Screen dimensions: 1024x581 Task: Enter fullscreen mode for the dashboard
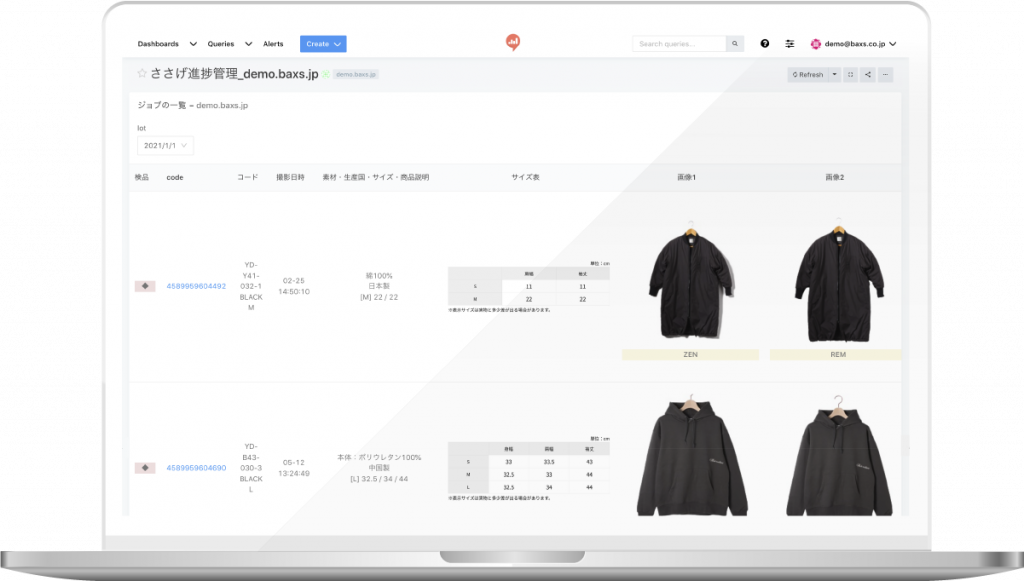[x=850, y=74]
